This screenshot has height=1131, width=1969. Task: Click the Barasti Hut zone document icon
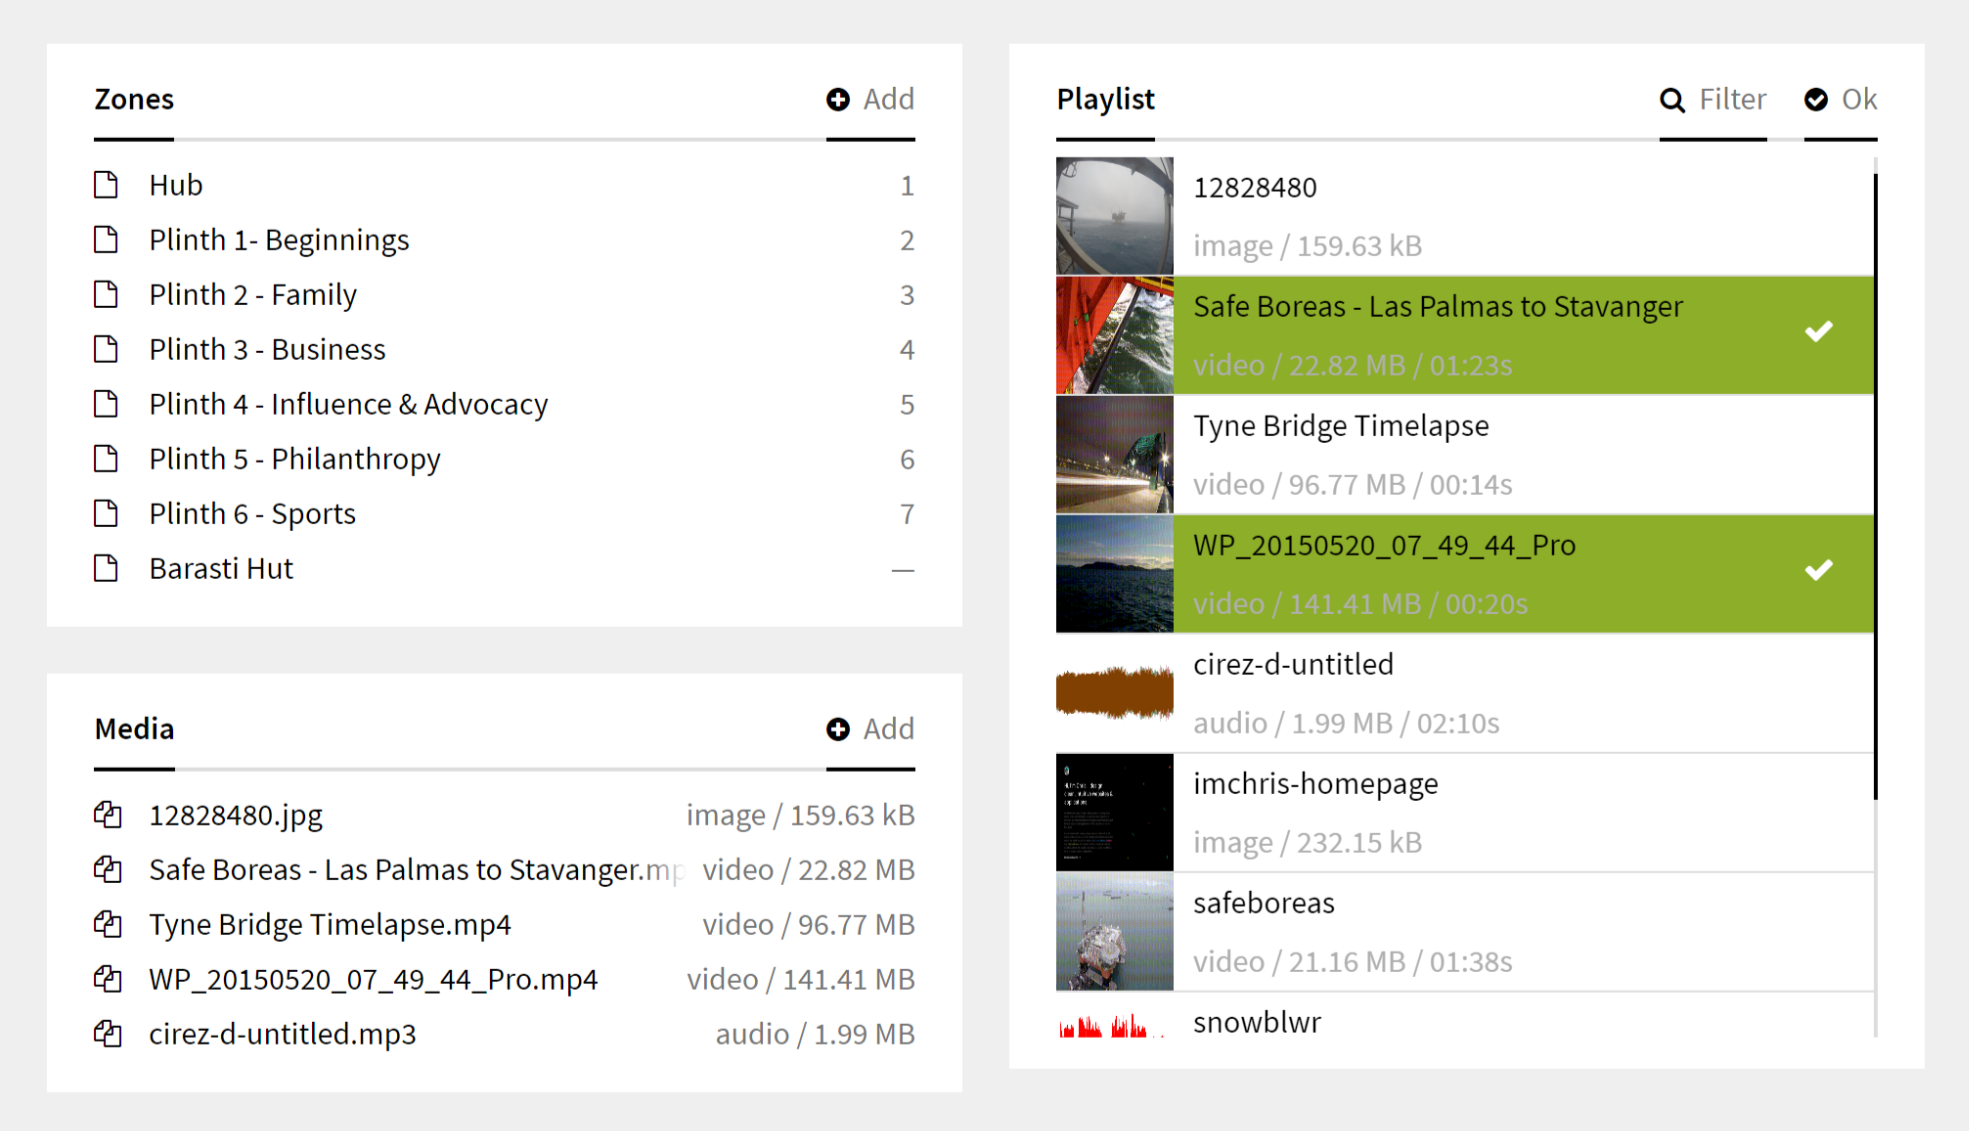pos(106,568)
